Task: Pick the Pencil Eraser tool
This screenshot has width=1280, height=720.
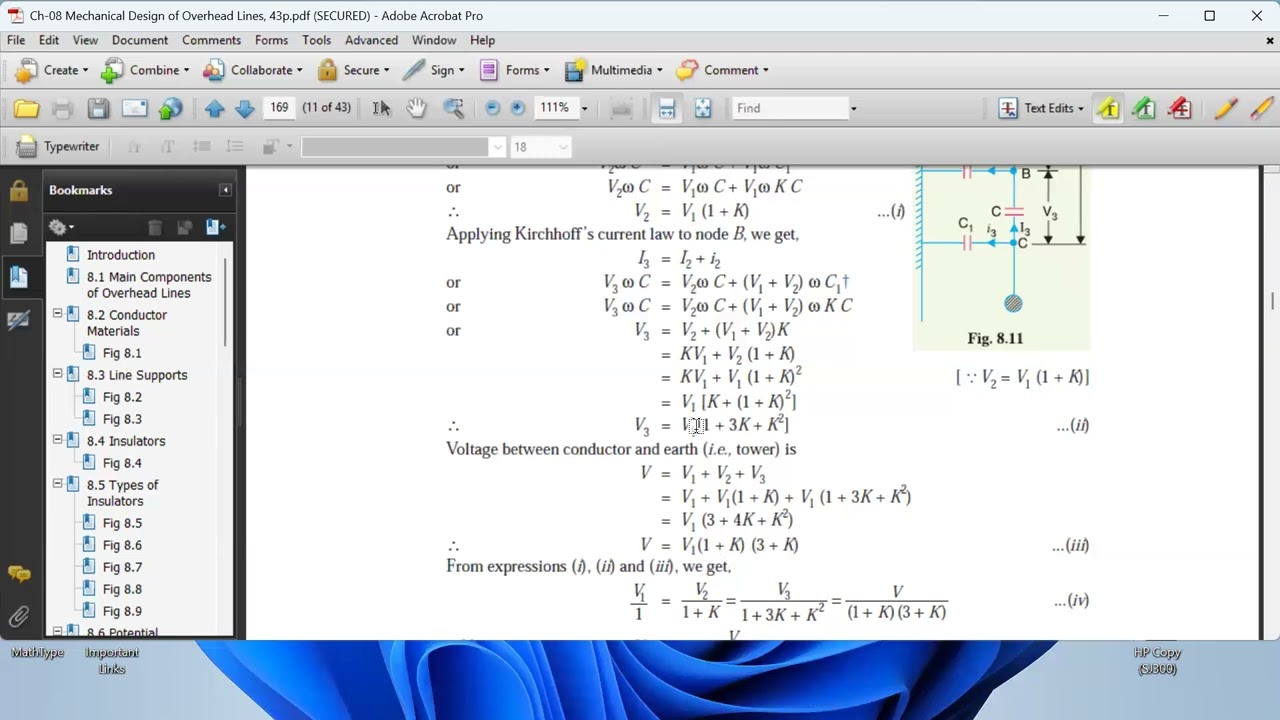Action: tap(1261, 108)
